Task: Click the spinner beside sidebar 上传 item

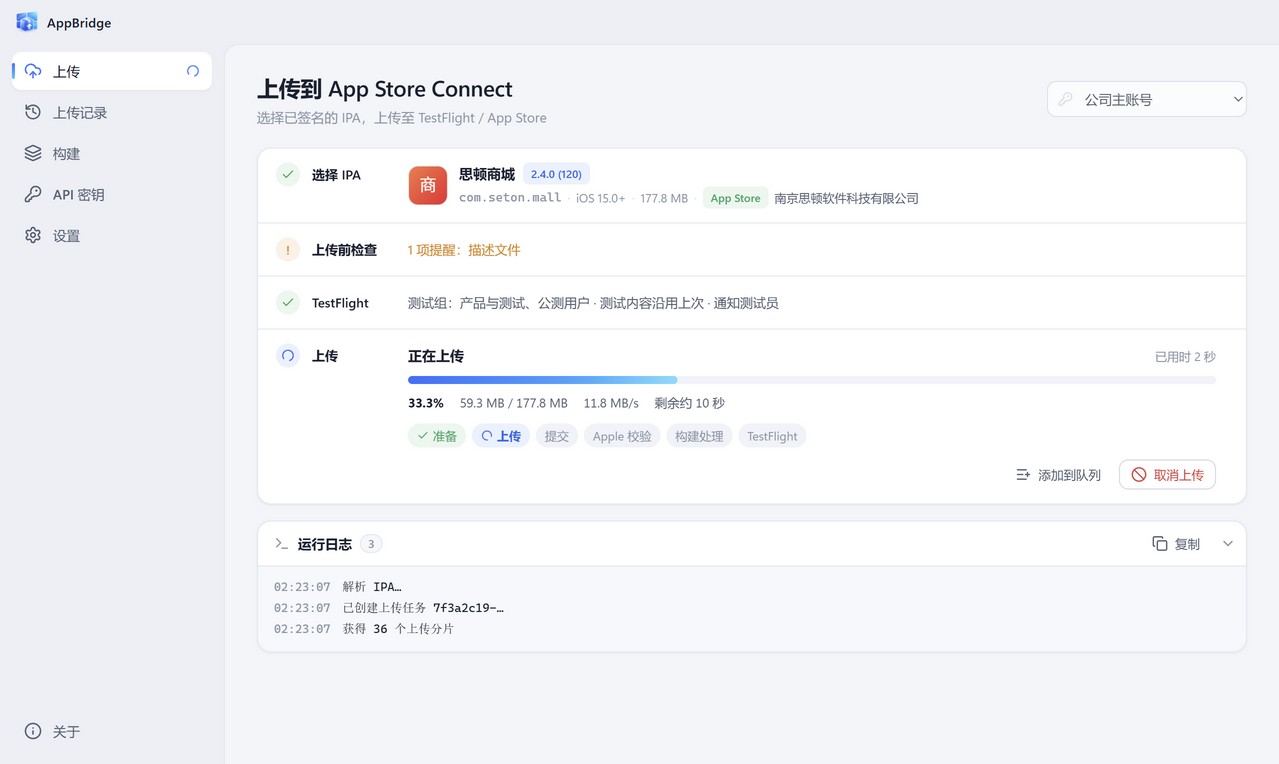Action: click(193, 71)
